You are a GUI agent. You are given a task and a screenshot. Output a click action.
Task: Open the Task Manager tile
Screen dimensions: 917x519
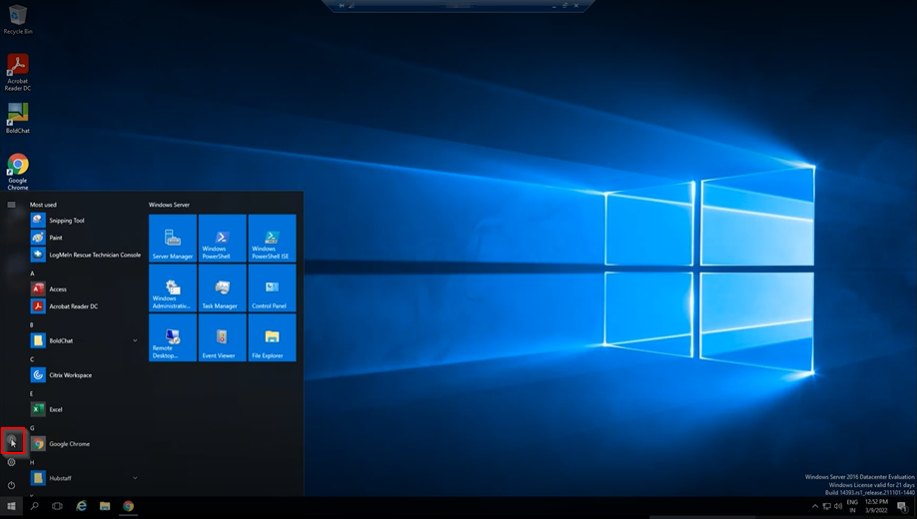pos(222,288)
